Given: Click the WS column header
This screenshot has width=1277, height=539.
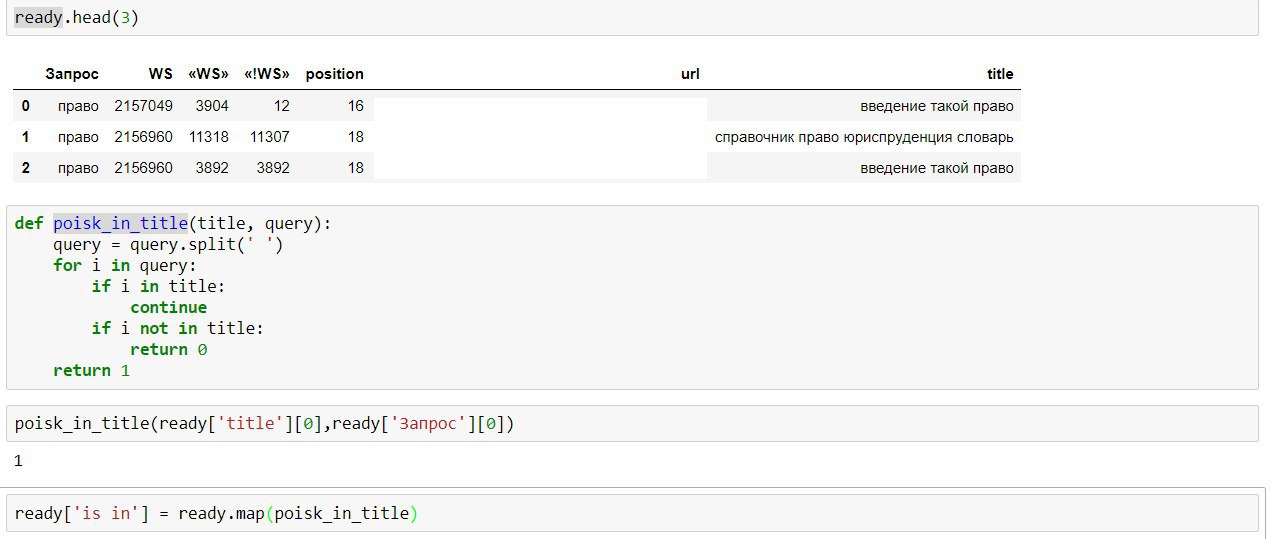Looking at the screenshot, I should point(160,74).
